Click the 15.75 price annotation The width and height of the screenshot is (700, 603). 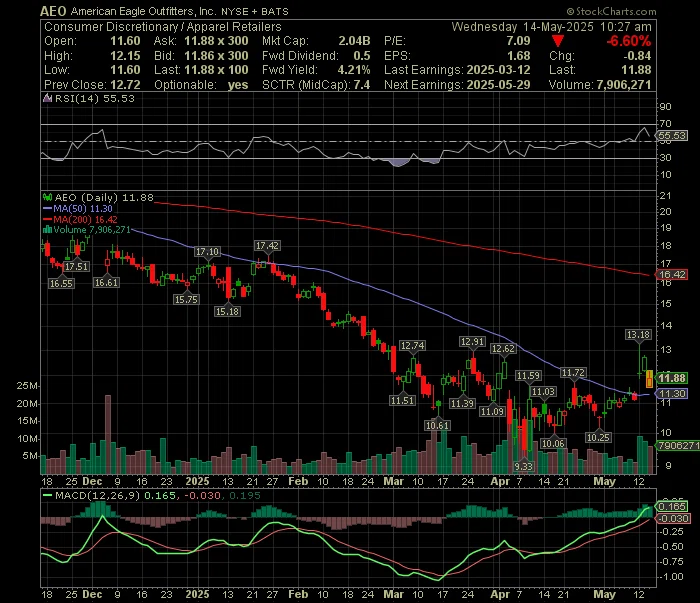186,299
